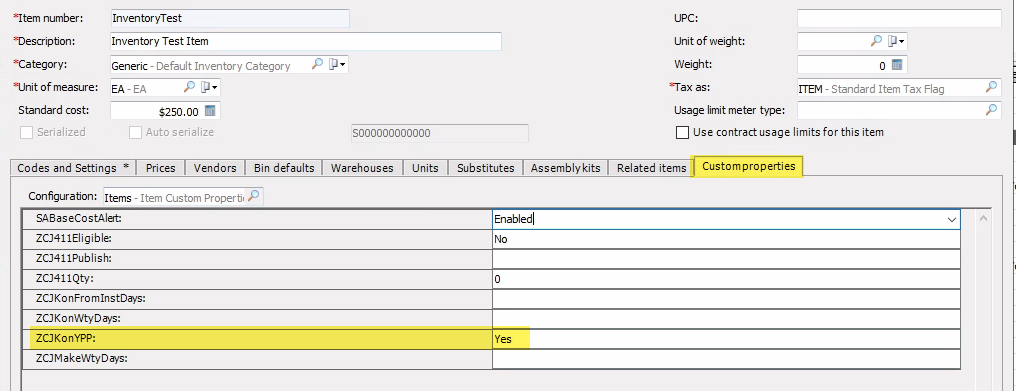Image resolution: width=1016 pixels, height=391 pixels.
Task: Switch to the Bin defaults tab
Action: (x=284, y=168)
